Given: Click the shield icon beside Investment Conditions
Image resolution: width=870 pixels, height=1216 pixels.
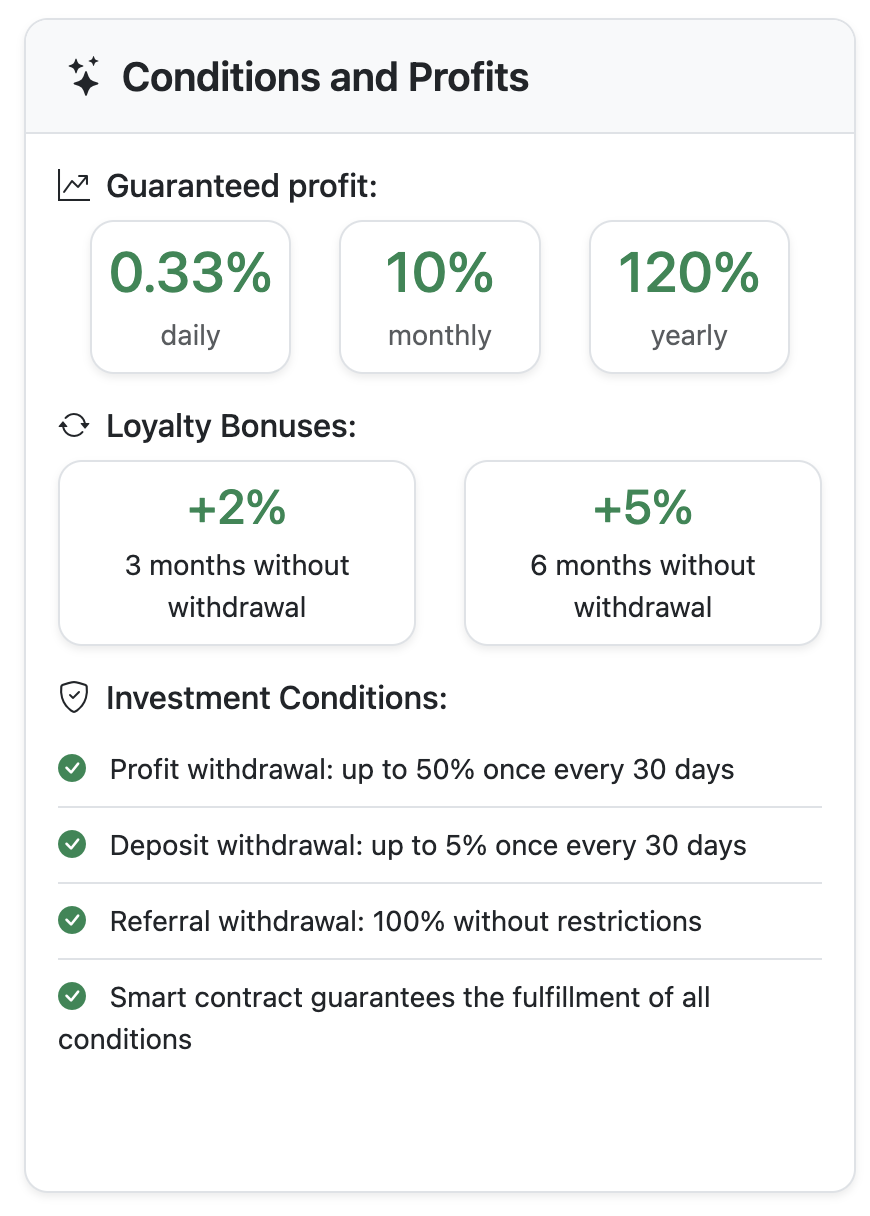Looking at the screenshot, I should [74, 697].
